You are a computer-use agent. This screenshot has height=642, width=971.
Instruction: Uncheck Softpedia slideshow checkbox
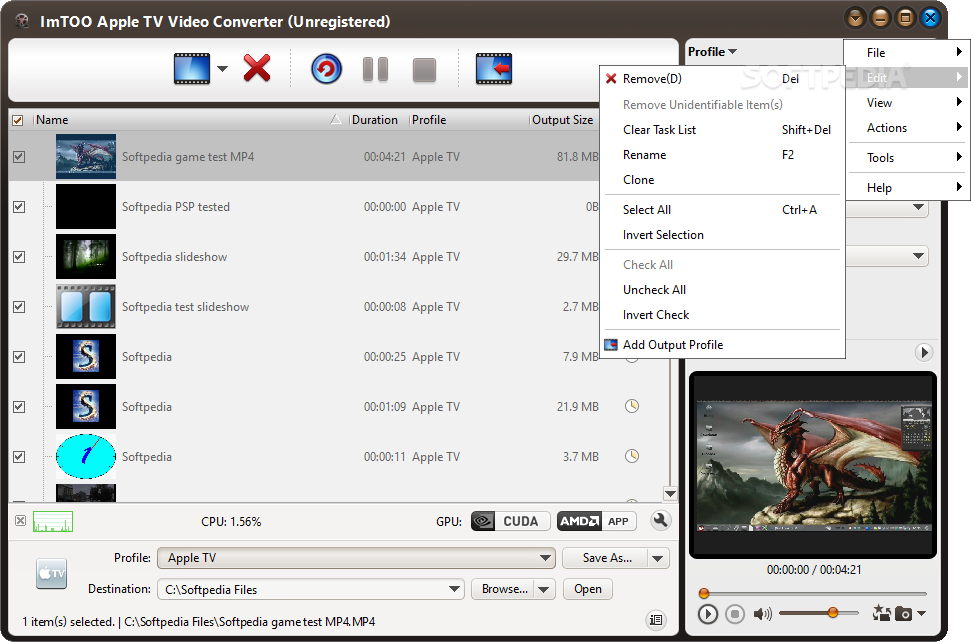[x=19, y=257]
